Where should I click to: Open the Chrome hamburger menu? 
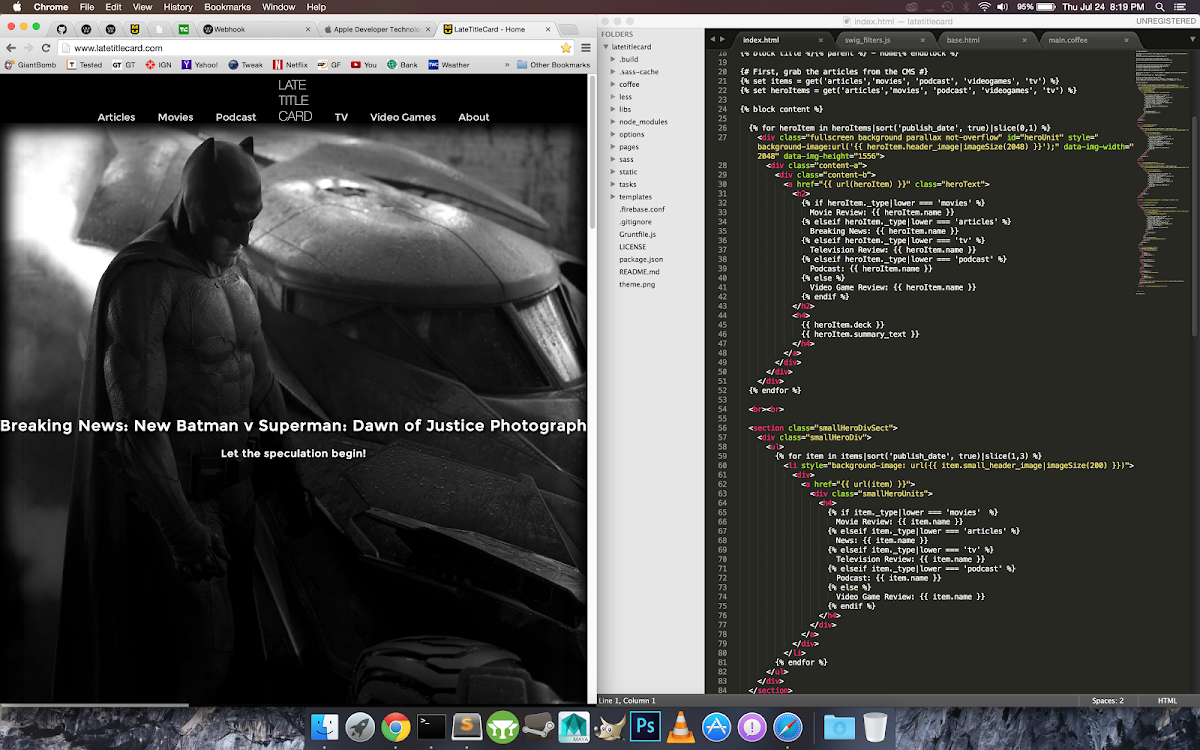coord(585,48)
